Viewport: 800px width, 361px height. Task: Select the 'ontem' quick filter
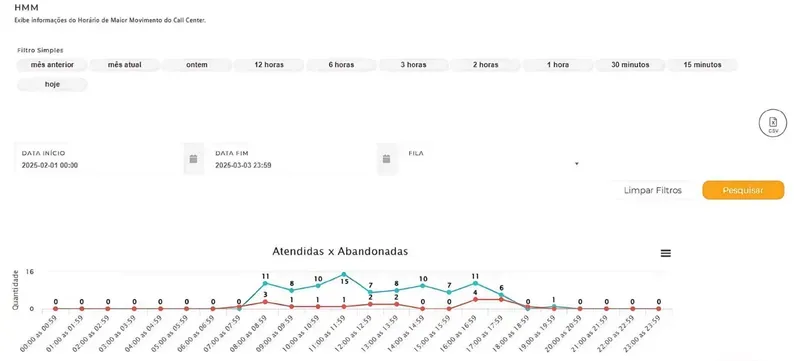tap(197, 65)
